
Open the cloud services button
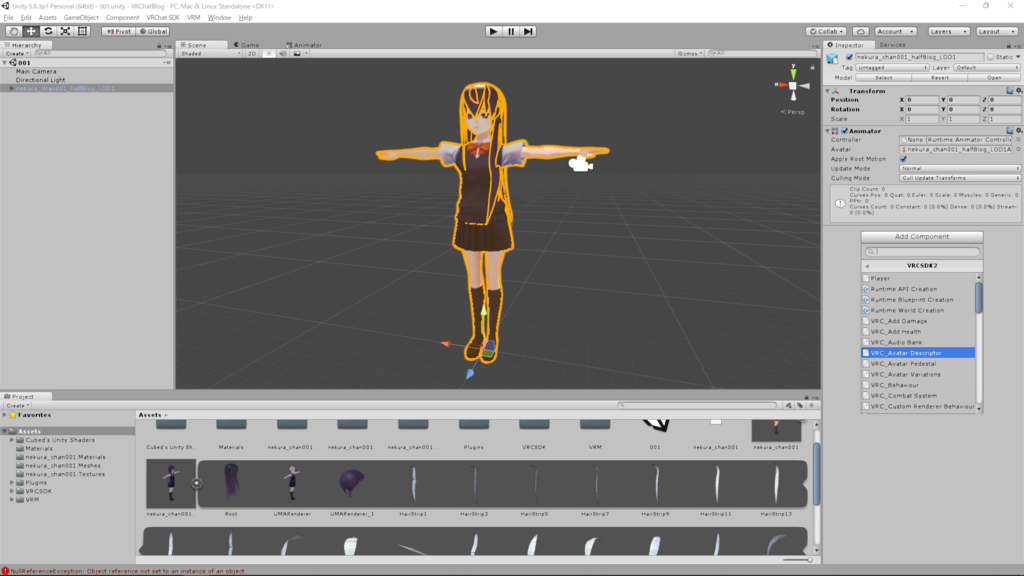[x=861, y=31]
